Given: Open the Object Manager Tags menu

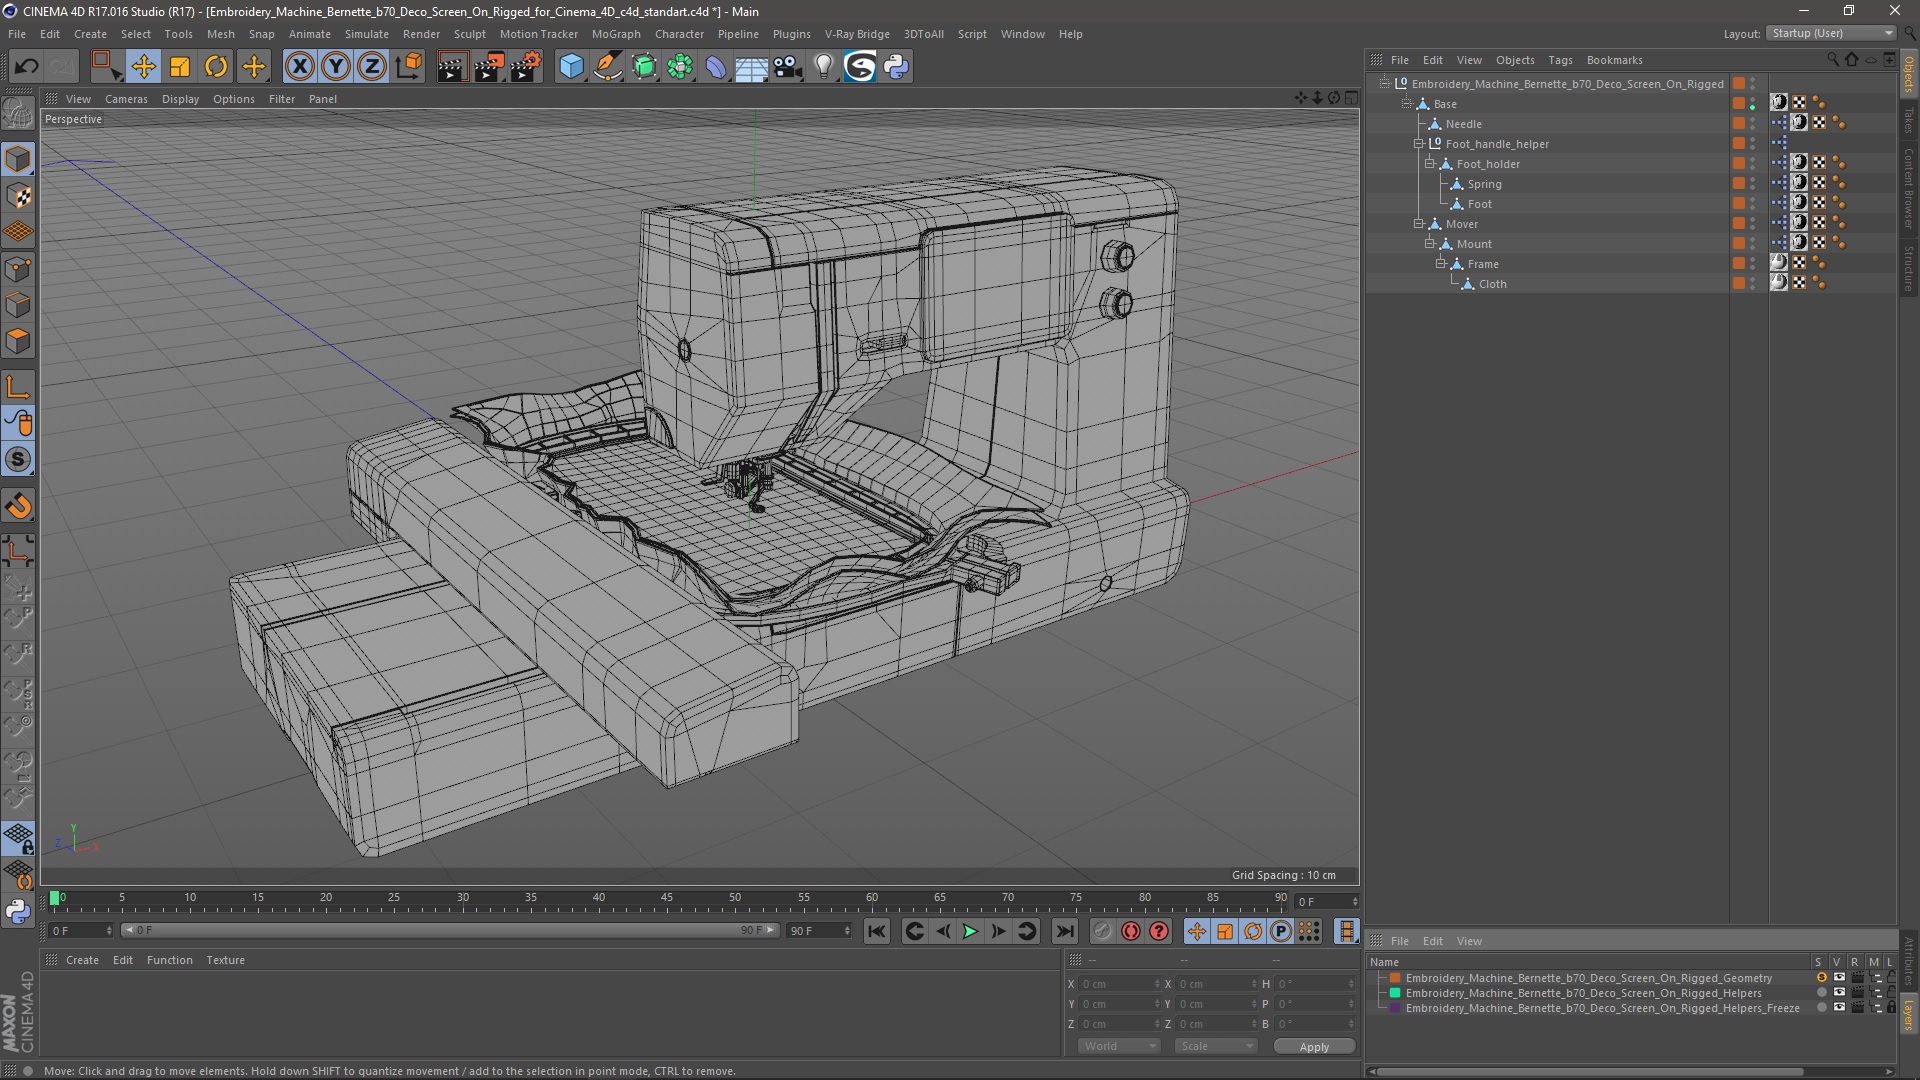Looking at the screenshot, I should pyautogui.click(x=1560, y=60).
